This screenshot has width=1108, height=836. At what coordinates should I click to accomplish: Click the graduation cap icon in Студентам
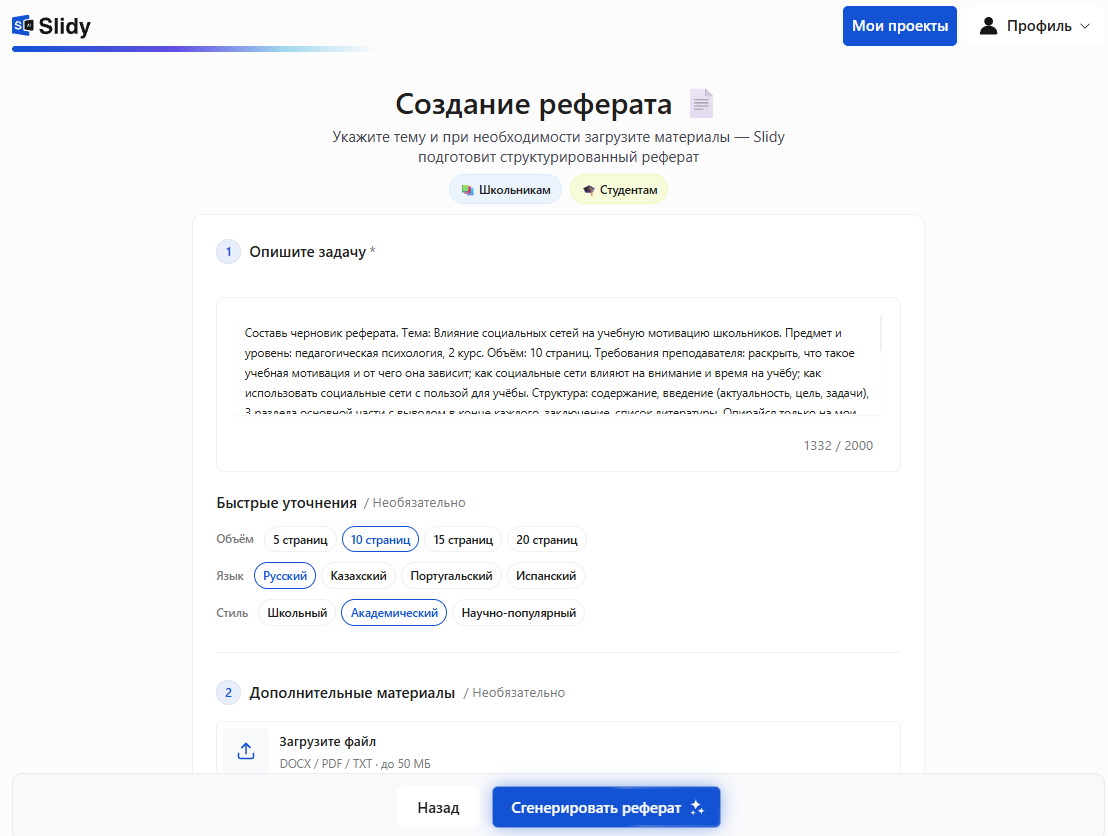588,190
